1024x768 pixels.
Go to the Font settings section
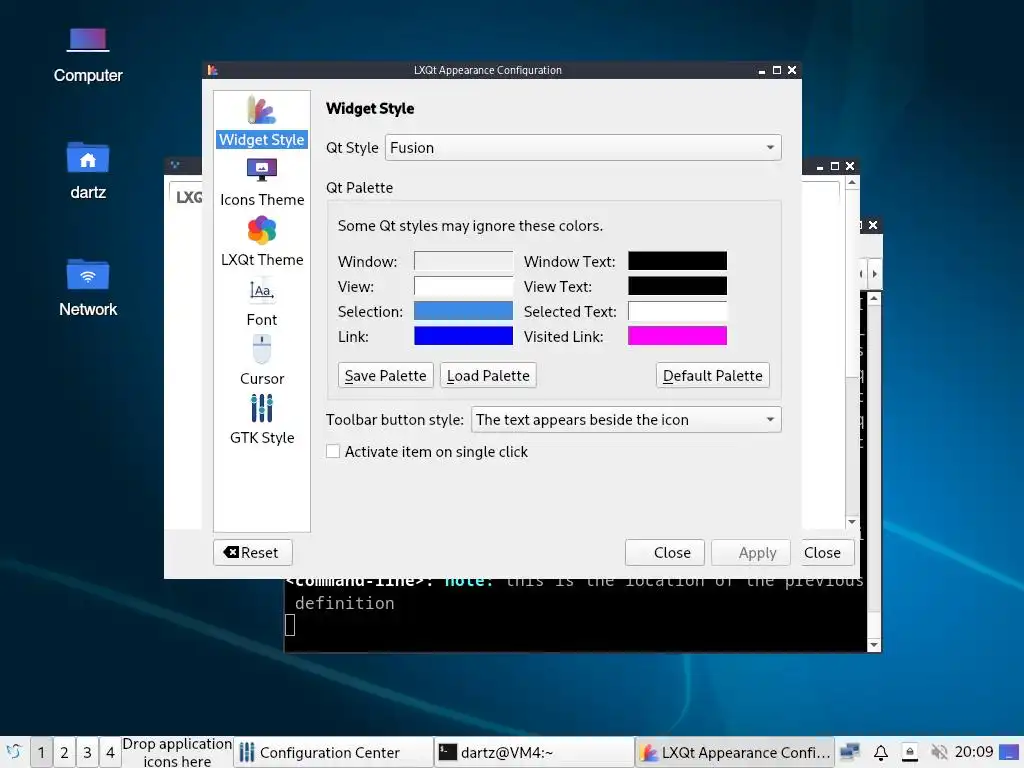click(x=261, y=302)
